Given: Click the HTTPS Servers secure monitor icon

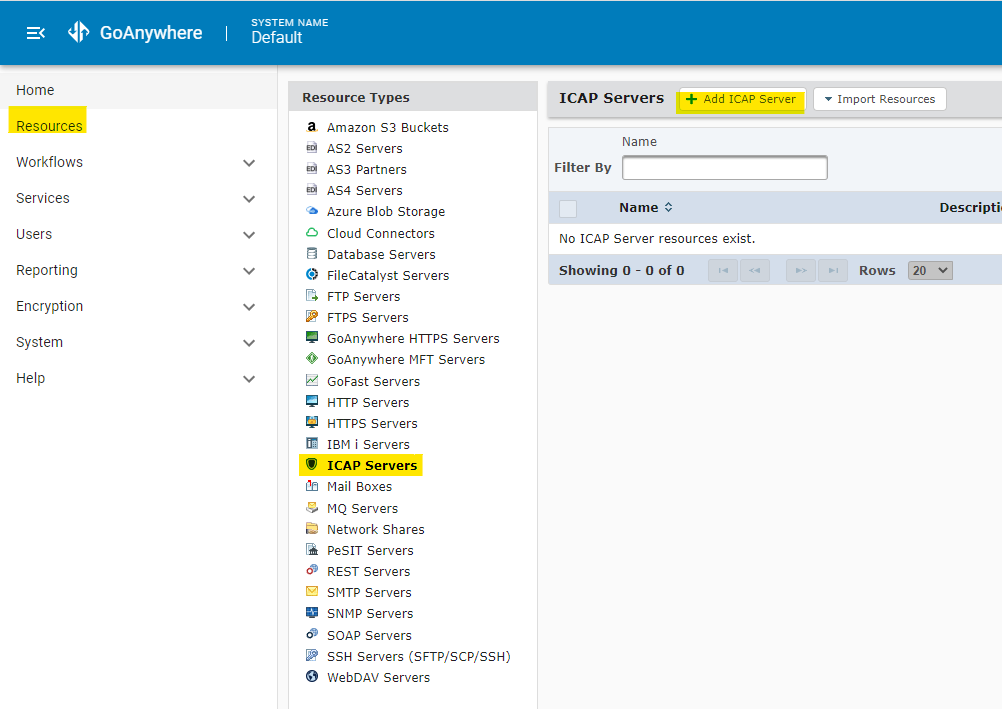Looking at the screenshot, I should pos(312,422).
